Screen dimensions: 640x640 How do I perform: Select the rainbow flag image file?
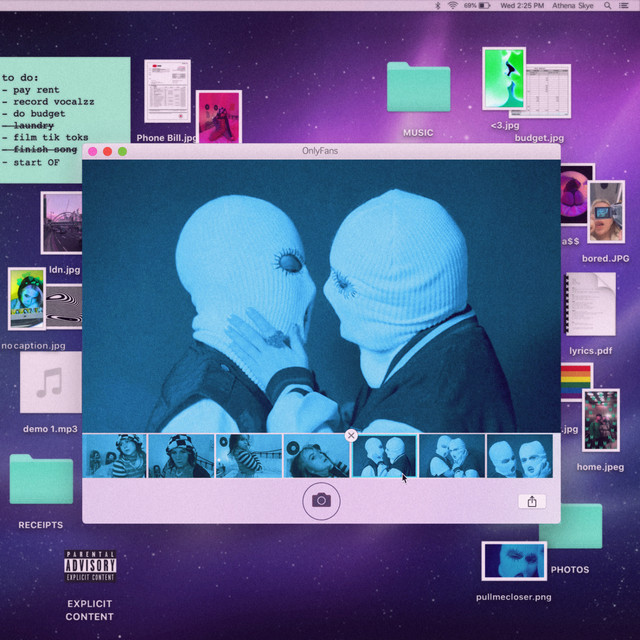(x=576, y=382)
